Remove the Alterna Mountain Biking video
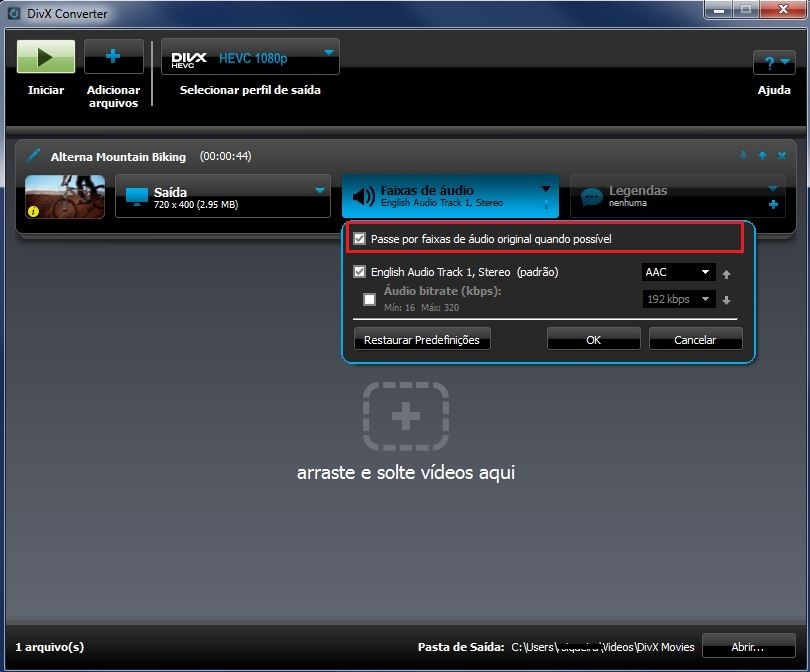Screen dimensions: 810x672 (x=782, y=155)
